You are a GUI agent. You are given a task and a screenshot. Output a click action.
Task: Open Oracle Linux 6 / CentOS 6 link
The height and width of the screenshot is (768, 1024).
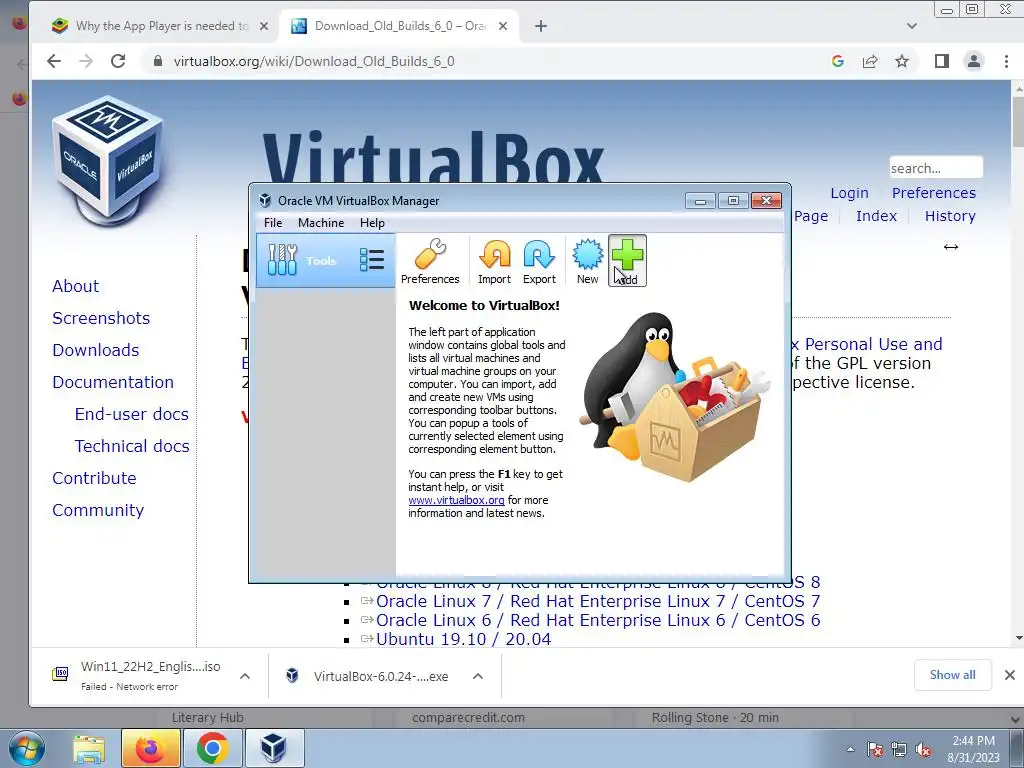point(598,620)
